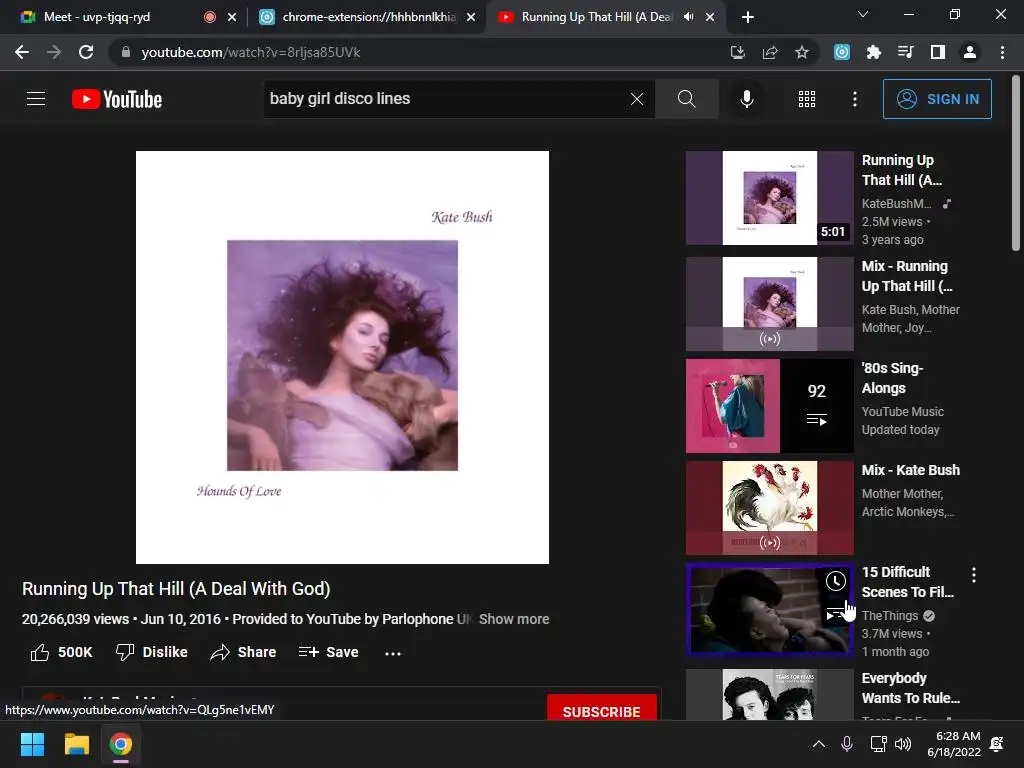Open the notifications center icon
This screenshot has width=1024, height=768.
(x=997, y=744)
